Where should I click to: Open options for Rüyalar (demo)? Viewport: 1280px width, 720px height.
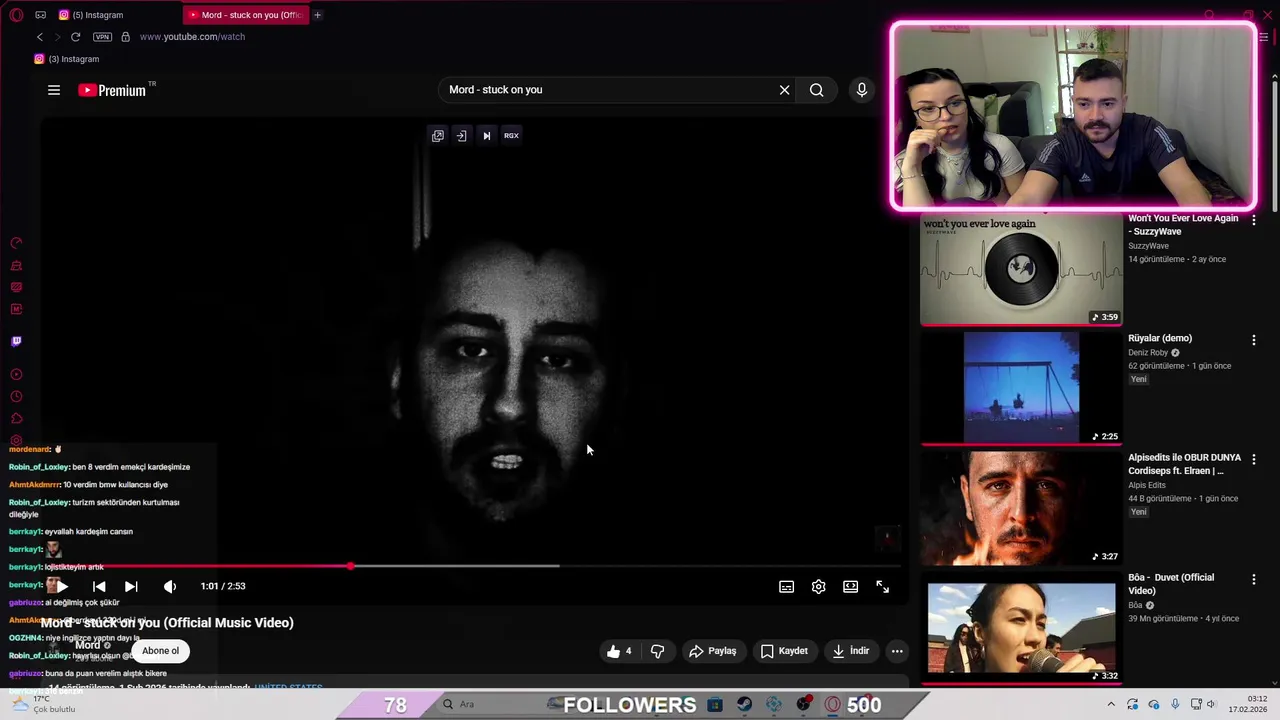click(x=1253, y=340)
